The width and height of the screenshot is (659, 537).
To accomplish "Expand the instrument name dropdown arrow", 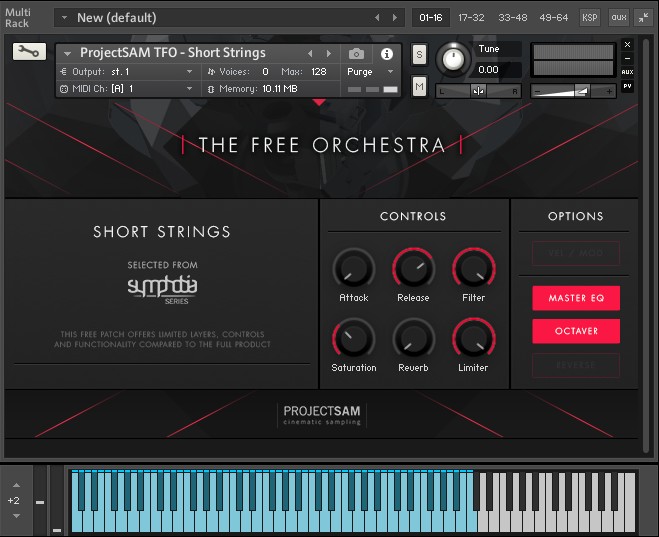I will point(67,54).
